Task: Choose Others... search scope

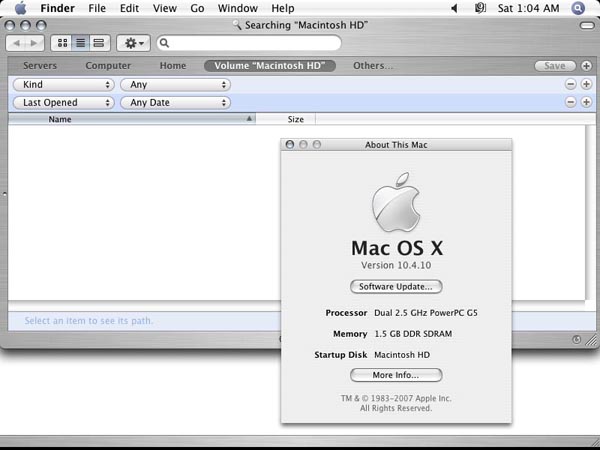Action: click(x=373, y=66)
